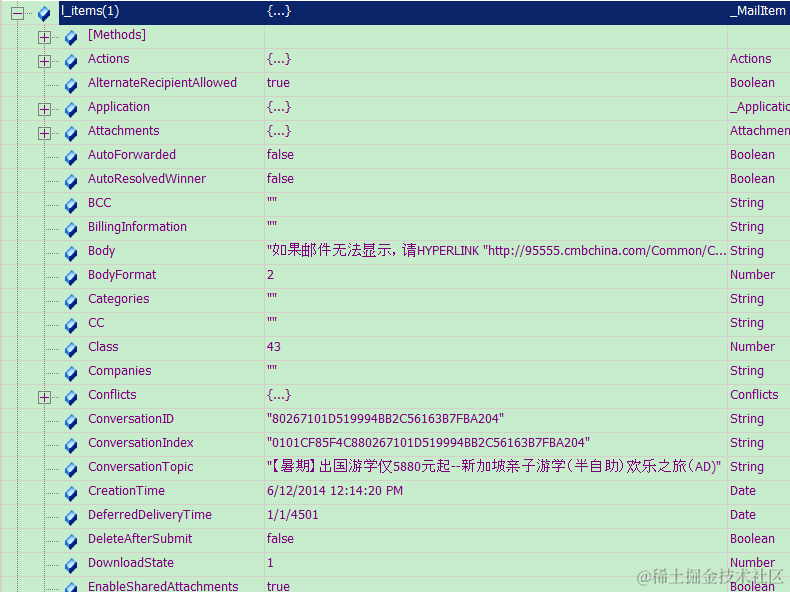Expand the [Methods] node
790x592 pixels.
(44, 37)
